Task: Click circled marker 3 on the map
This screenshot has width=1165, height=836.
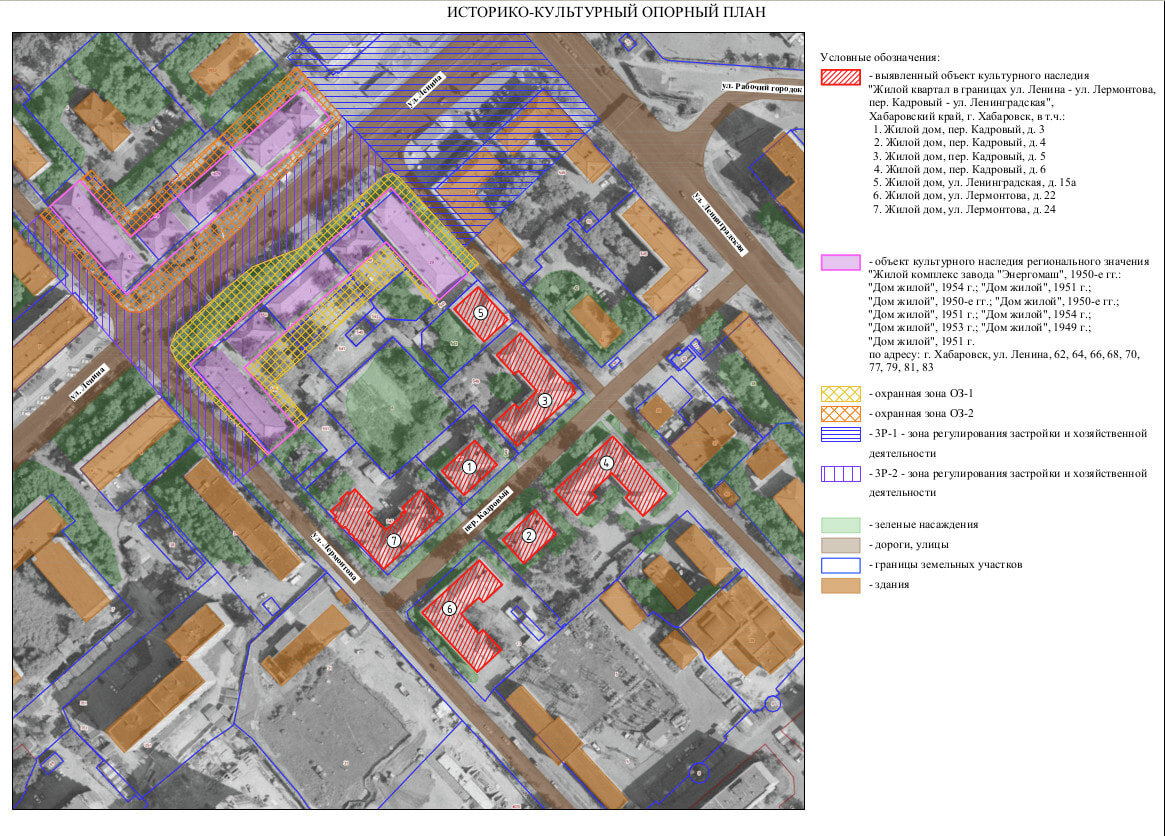Action: click(545, 401)
